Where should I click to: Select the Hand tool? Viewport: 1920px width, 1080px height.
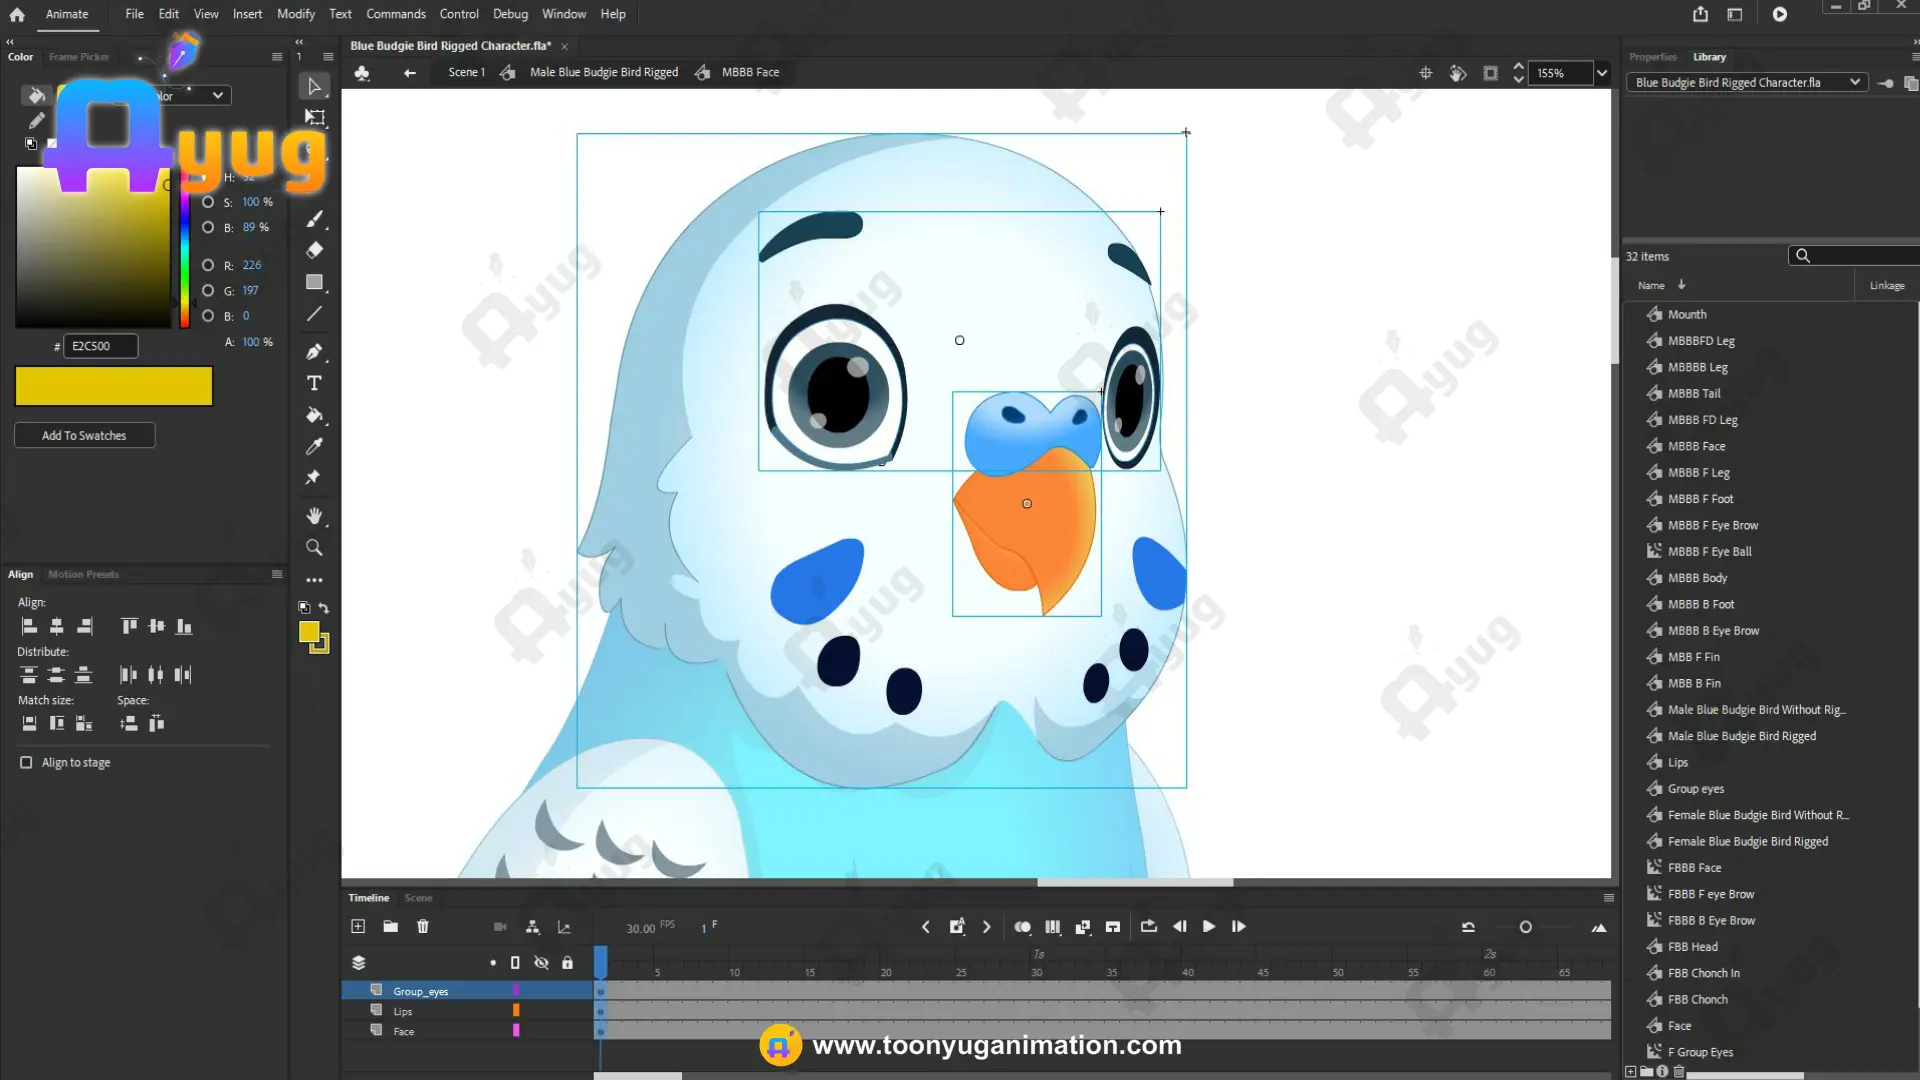[x=314, y=516]
